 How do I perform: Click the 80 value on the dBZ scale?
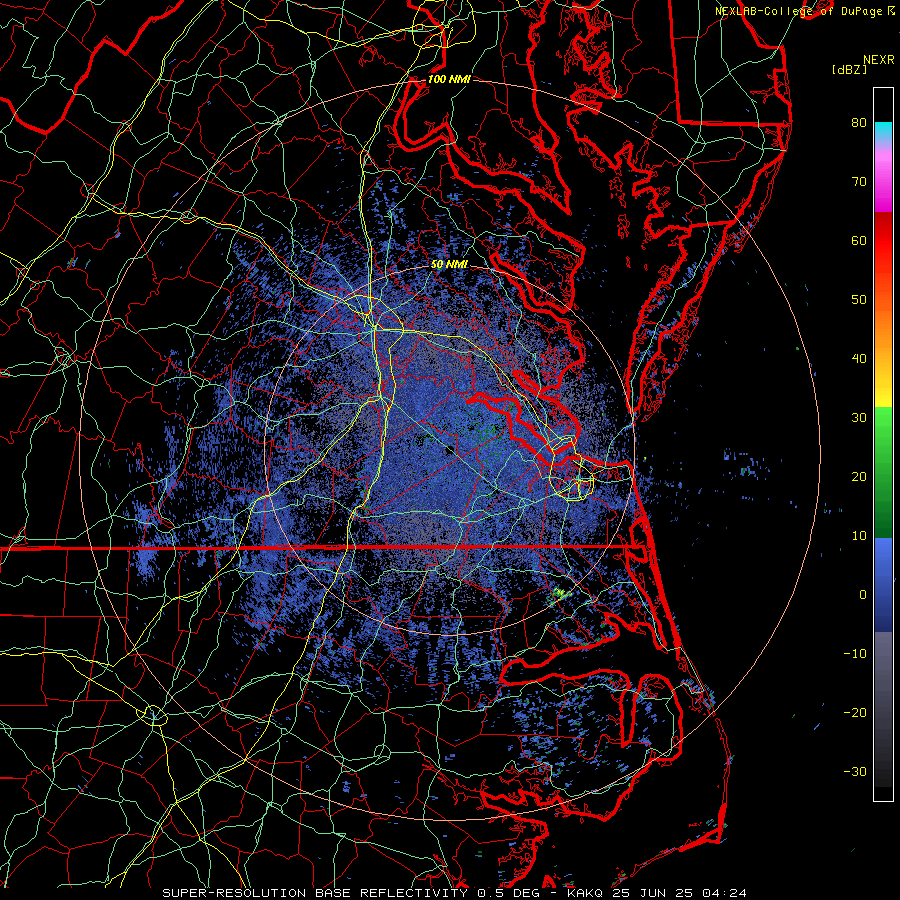click(x=859, y=122)
